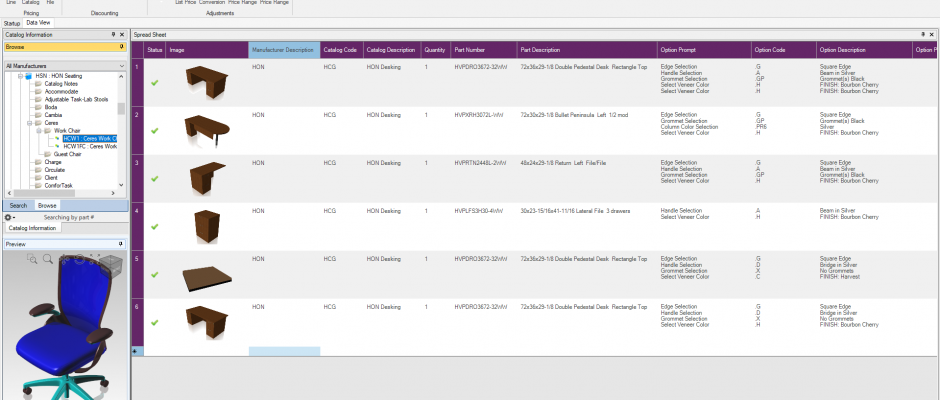Click tree horizontal scroll right arrow
The image size is (940, 400).
(113, 193)
